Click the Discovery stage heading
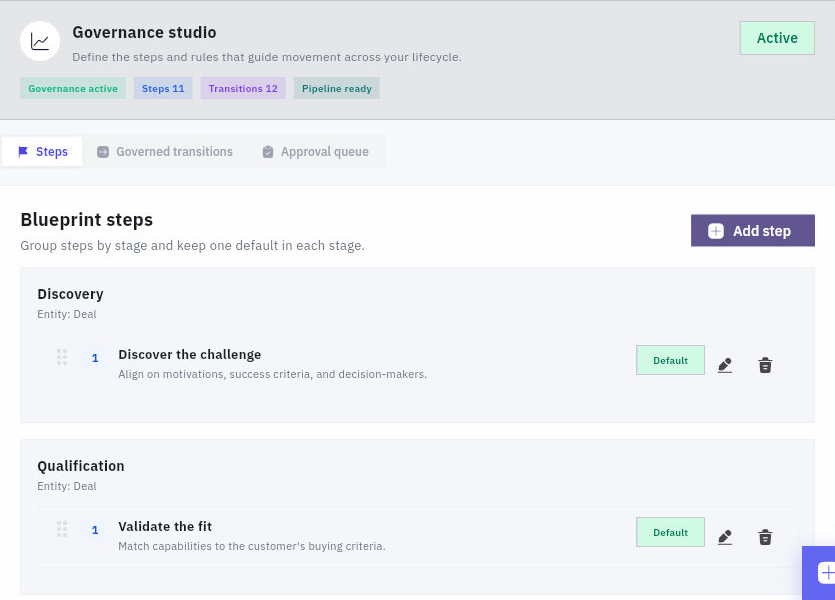 [x=70, y=294]
